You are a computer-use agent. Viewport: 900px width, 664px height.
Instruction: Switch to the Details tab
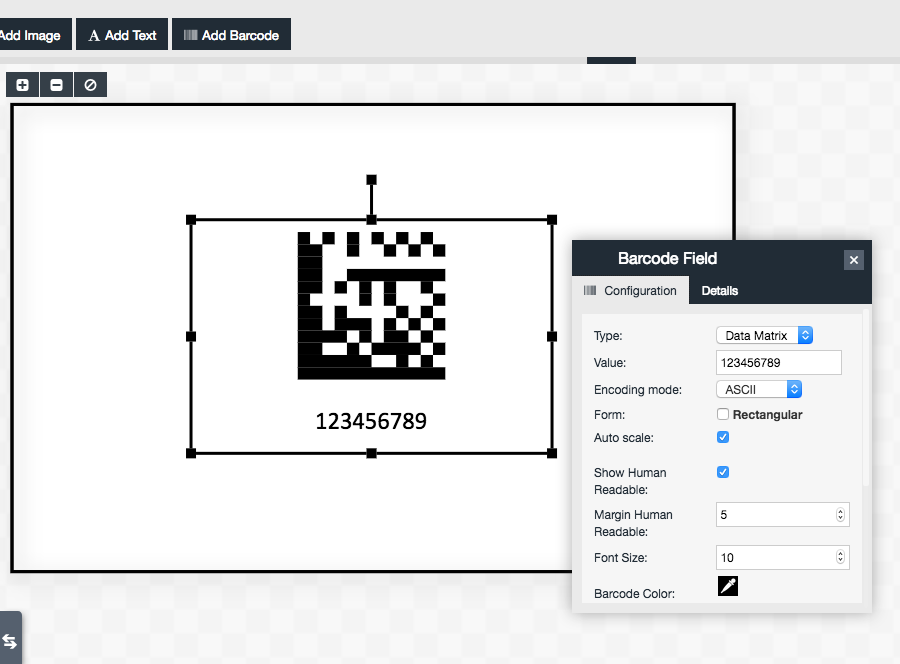pyautogui.click(x=720, y=291)
